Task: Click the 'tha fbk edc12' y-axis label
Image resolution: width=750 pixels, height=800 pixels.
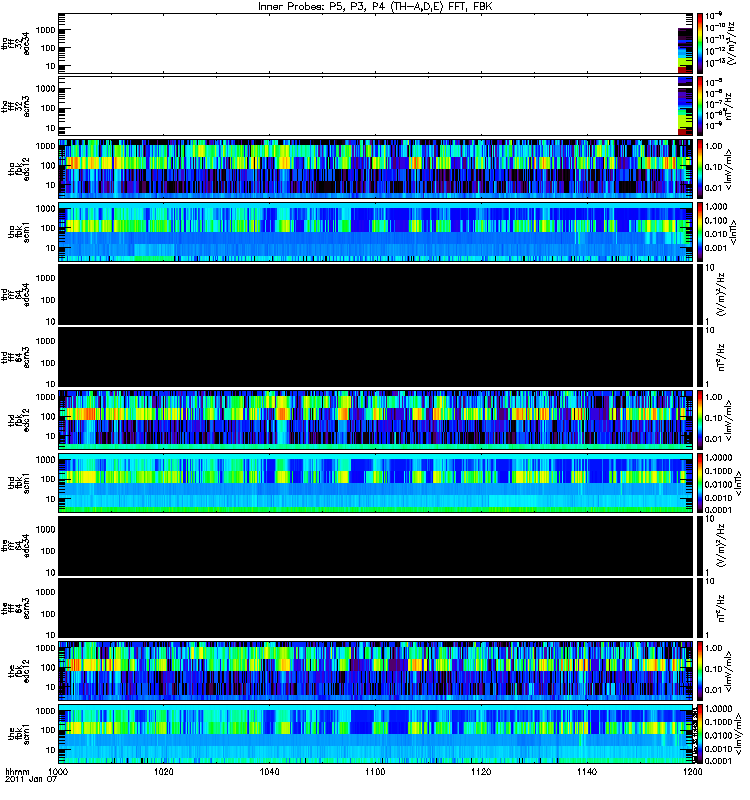Action: click(x=19, y=169)
